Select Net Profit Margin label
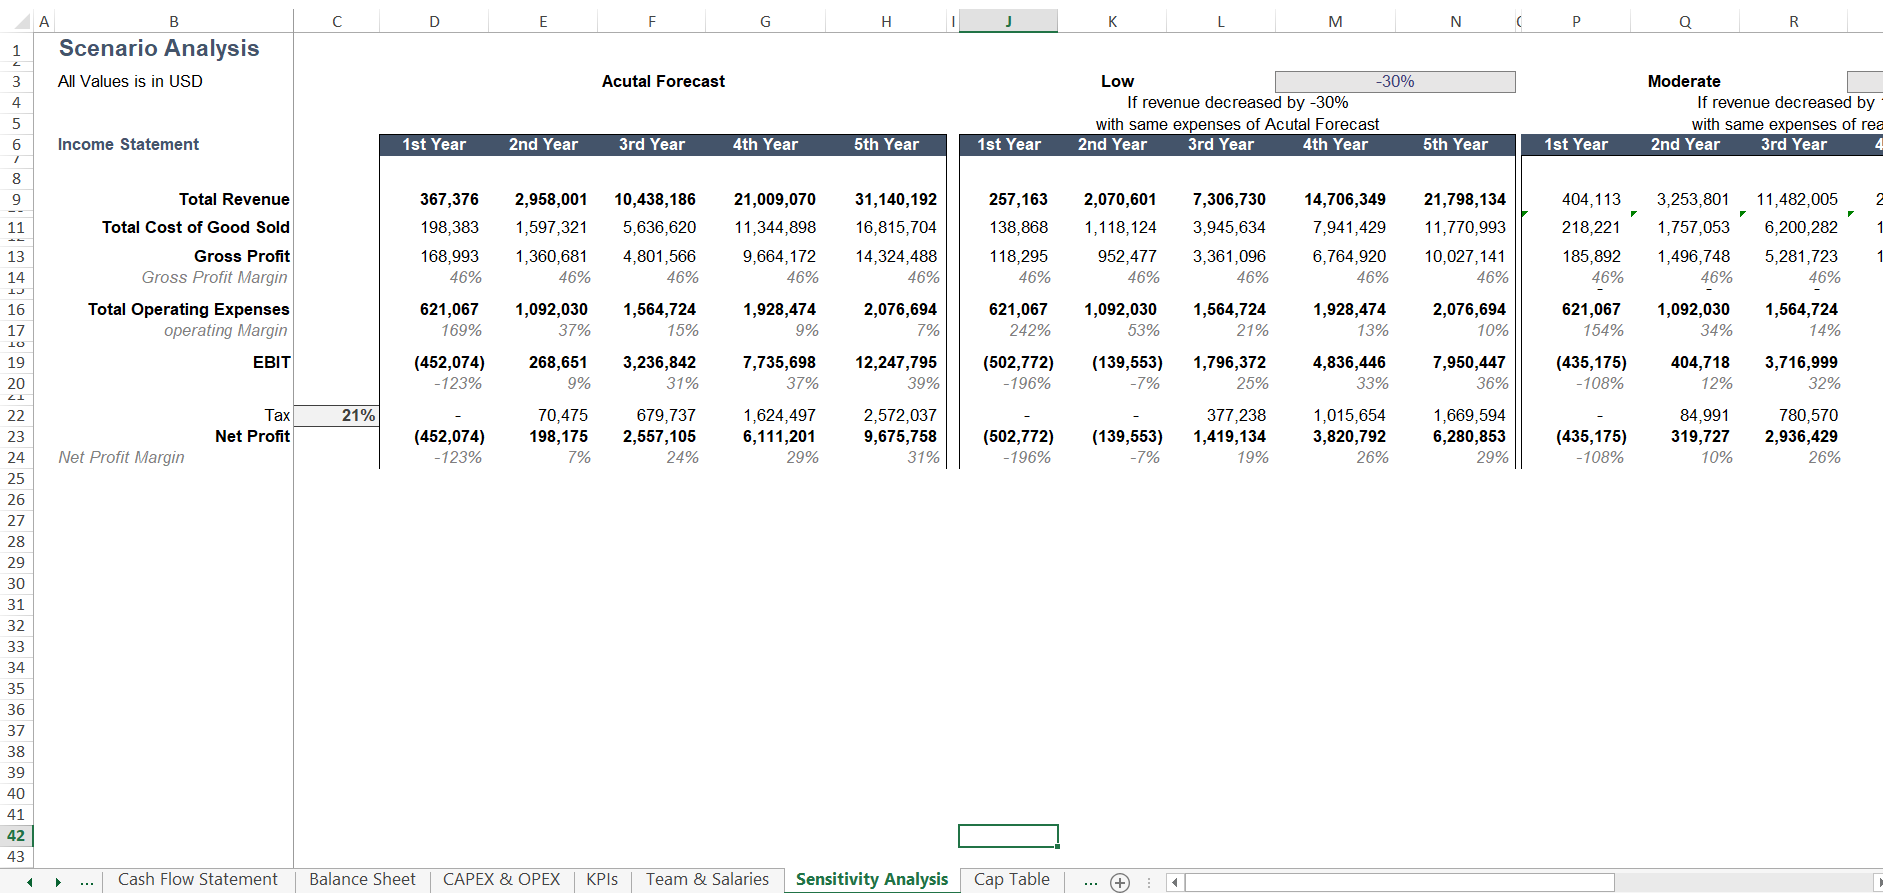 (x=121, y=457)
